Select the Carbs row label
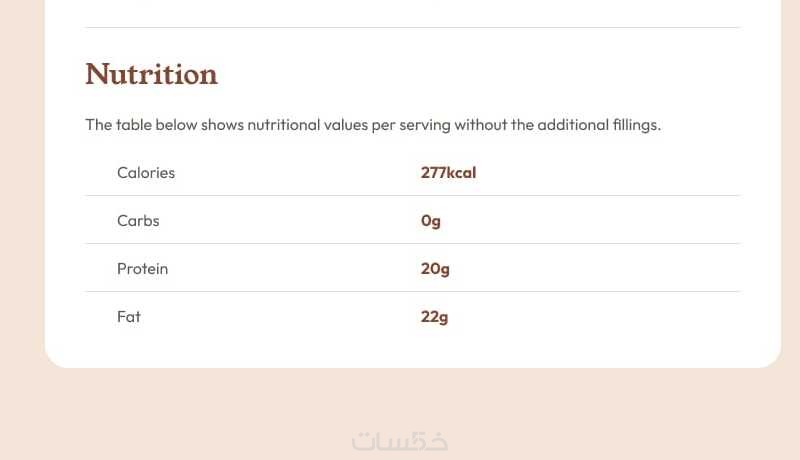The width and height of the screenshot is (800, 460). pos(138,221)
